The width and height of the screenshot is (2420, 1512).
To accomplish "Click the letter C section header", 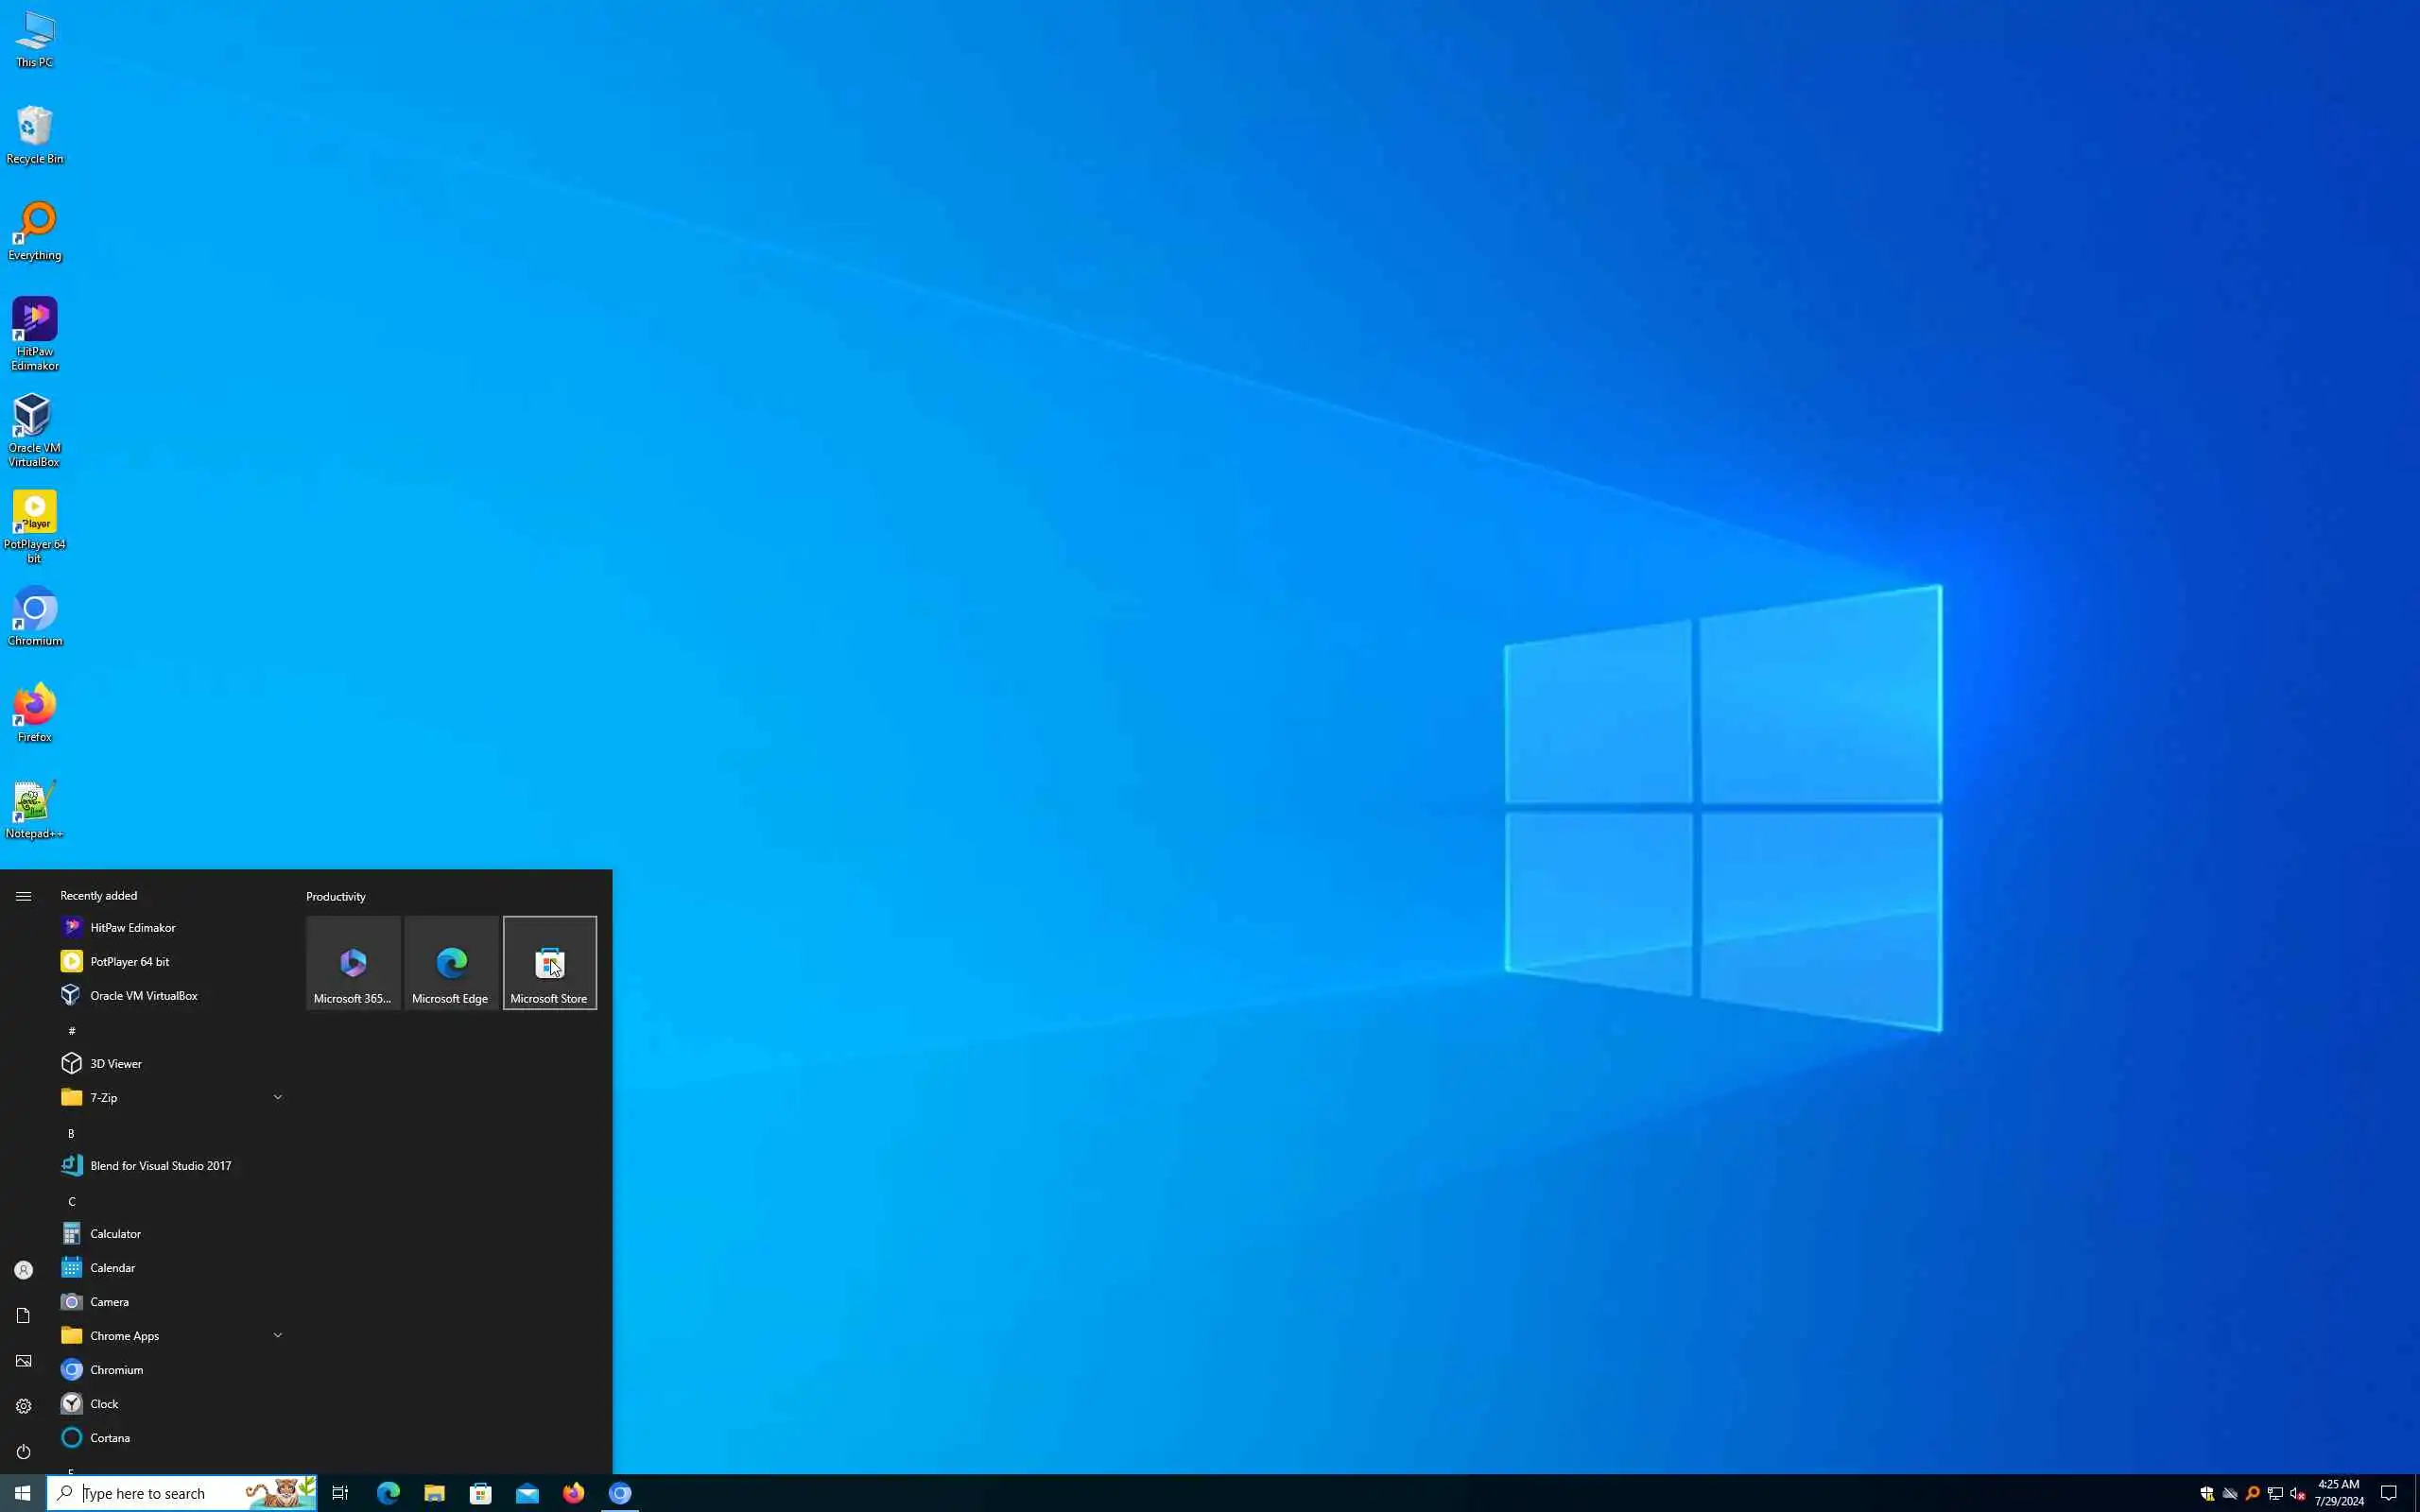I will tap(72, 1201).
